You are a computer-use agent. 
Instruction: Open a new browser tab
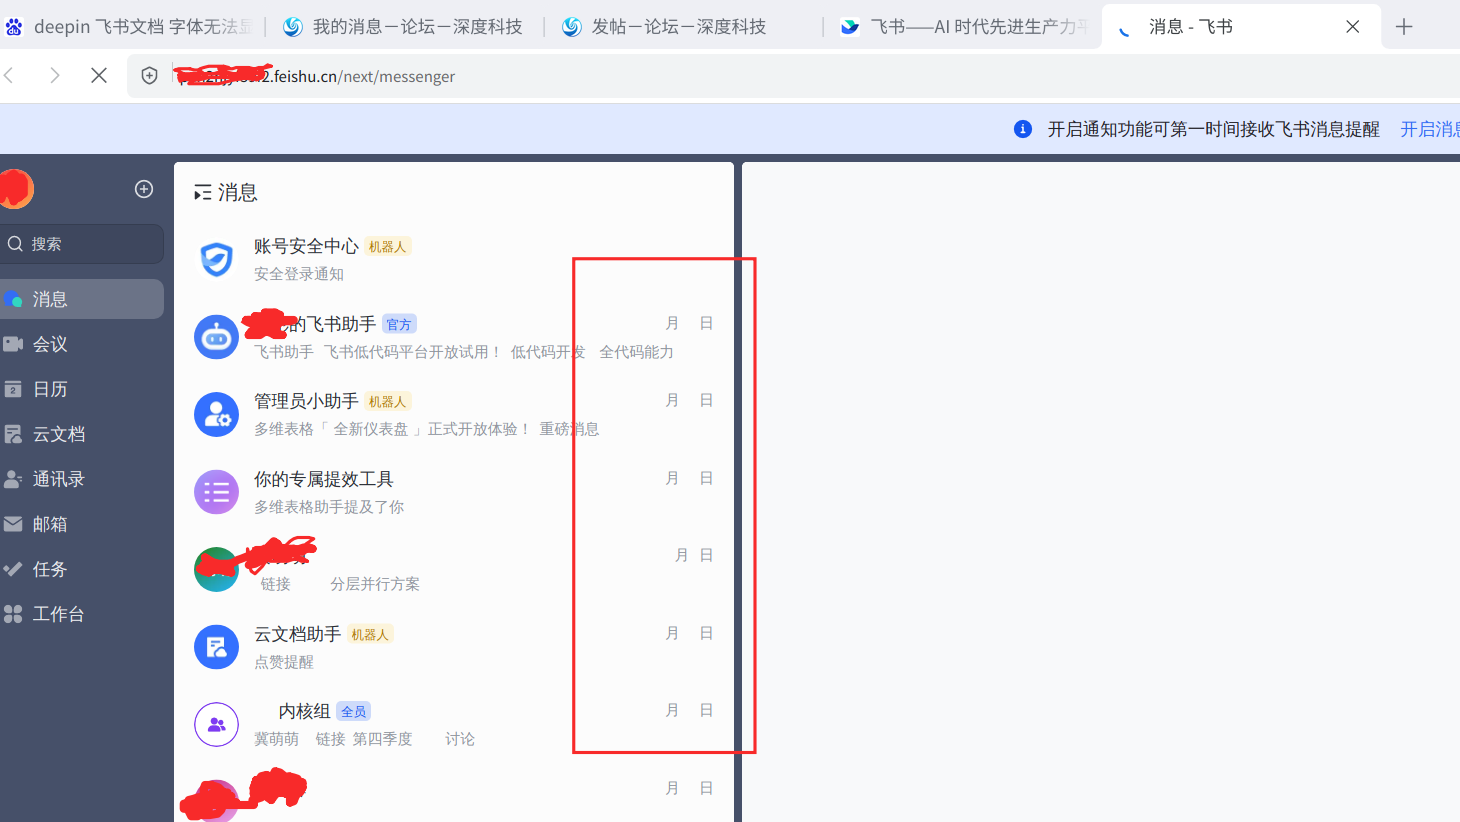pos(1404,27)
